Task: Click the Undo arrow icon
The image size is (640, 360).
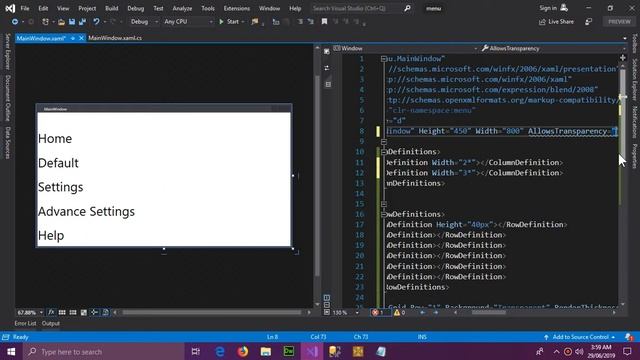Action: [x=96, y=22]
